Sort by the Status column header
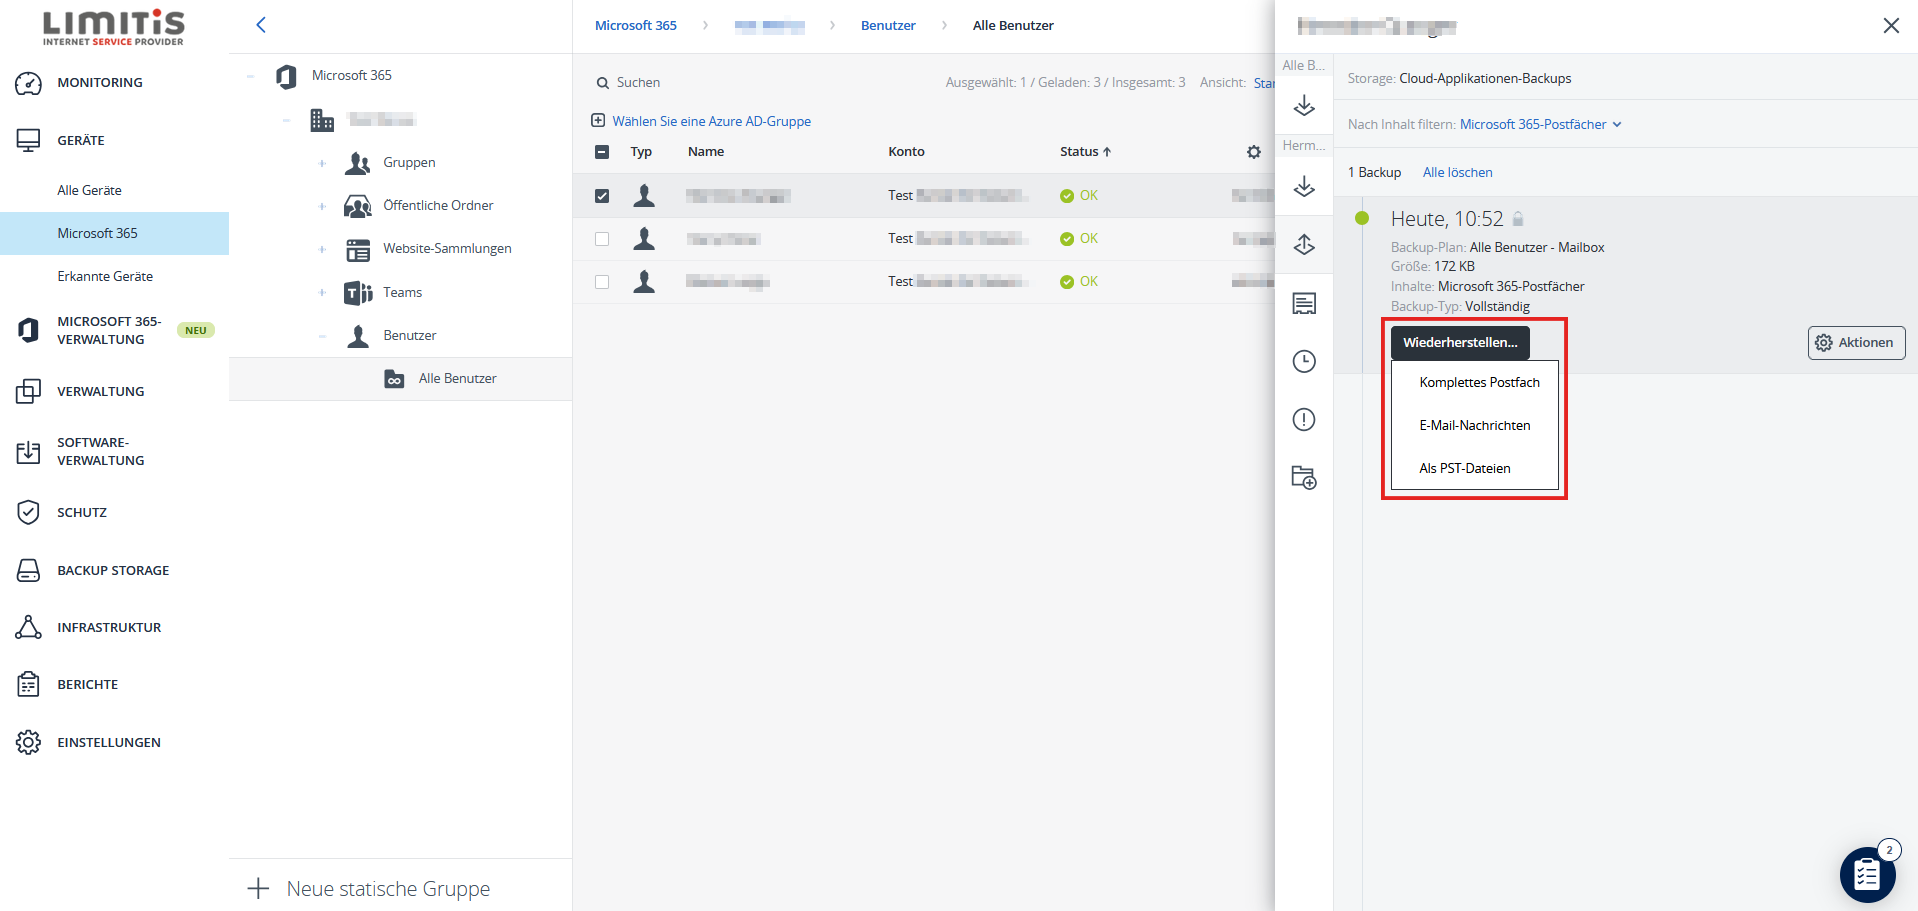This screenshot has height=911, width=1918. point(1085,152)
